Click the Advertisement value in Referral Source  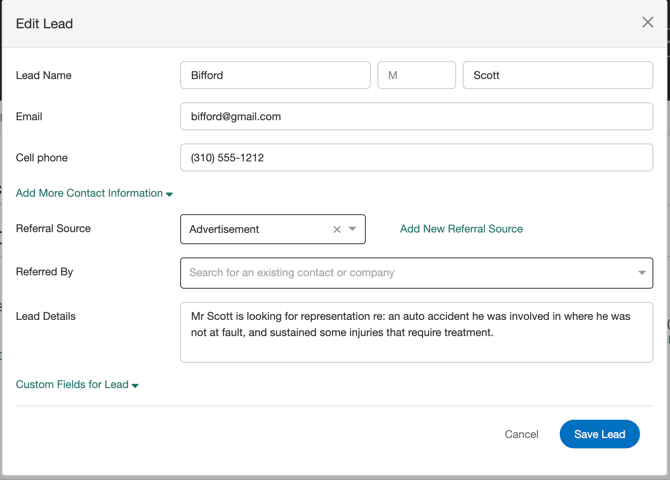[225, 229]
